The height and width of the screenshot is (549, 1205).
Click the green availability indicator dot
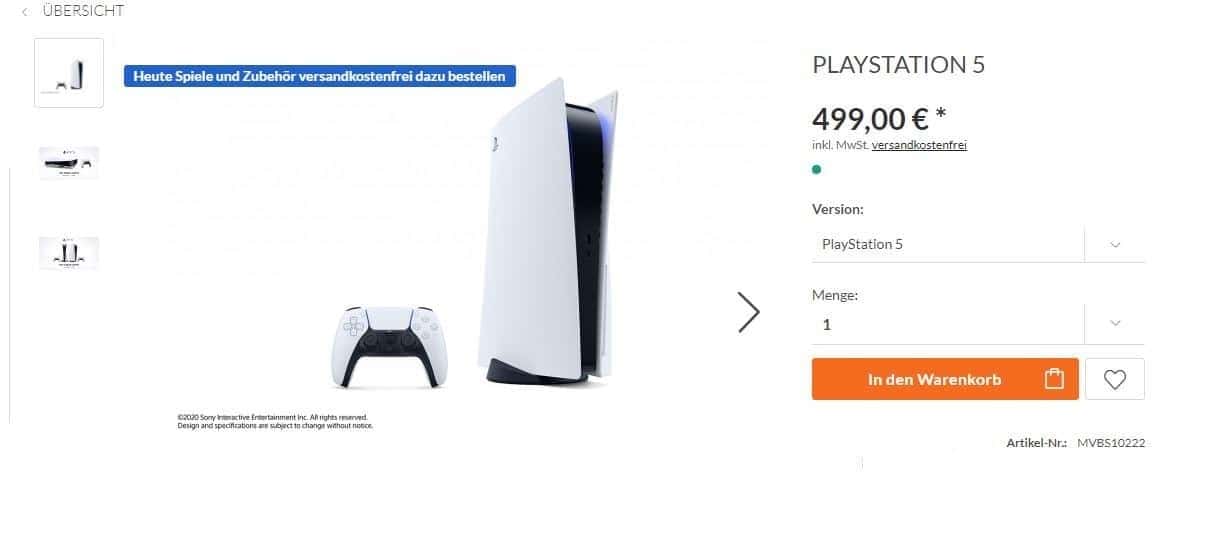point(817,170)
